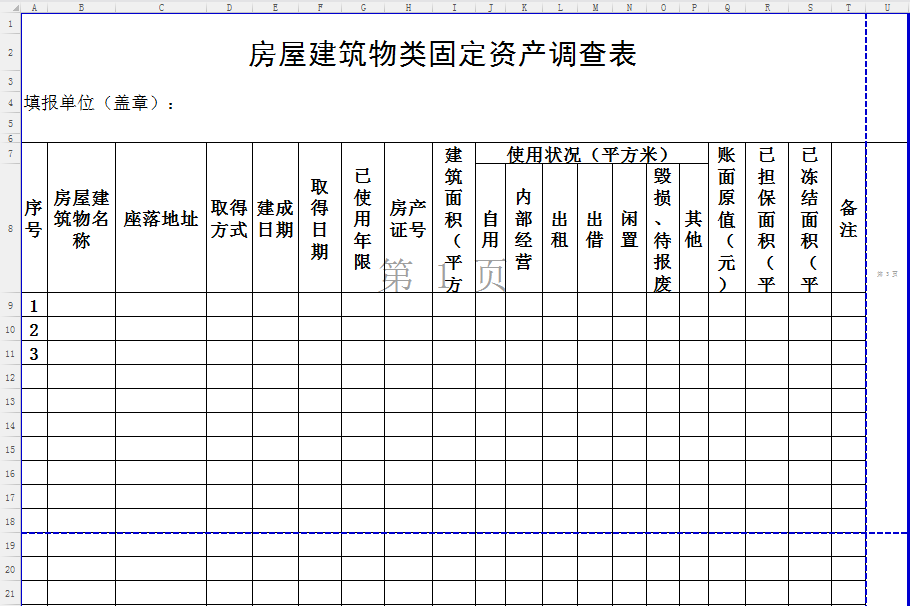The image size is (910, 606).
Task: Select the 座落地址 header cell
Action: click(161, 218)
